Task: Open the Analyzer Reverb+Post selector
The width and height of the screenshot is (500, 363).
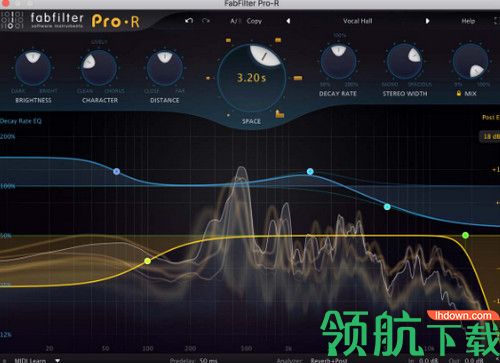Action: [329, 360]
